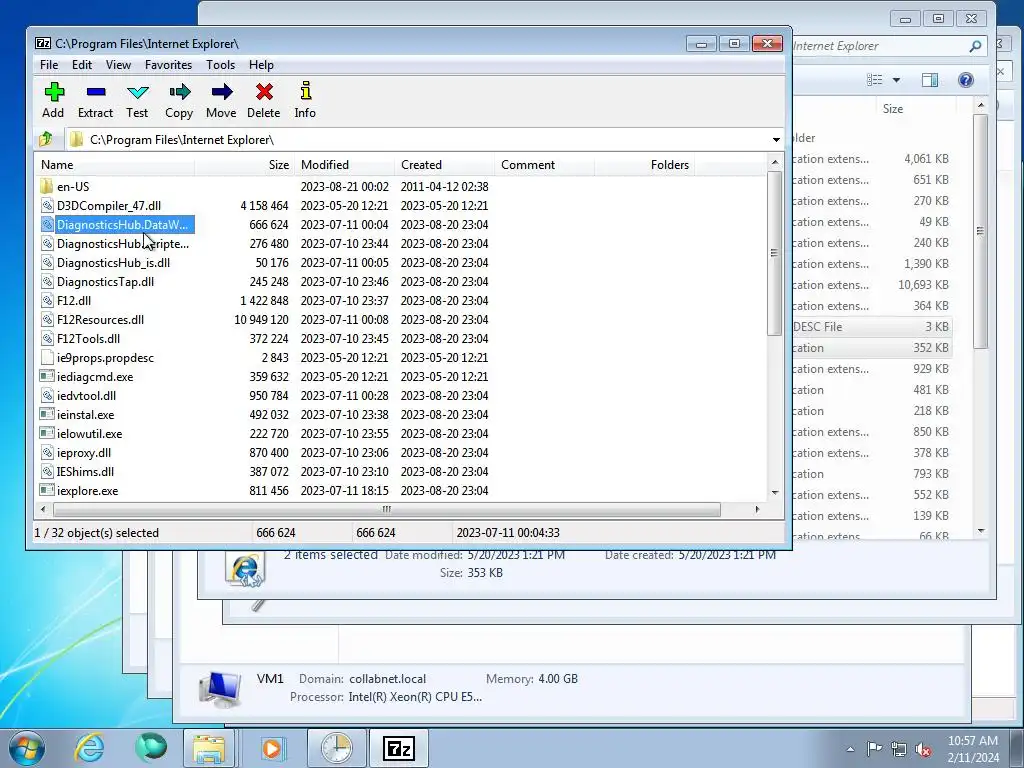
Task: Click the F12.dll file icon
Action: (x=46, y=301)
